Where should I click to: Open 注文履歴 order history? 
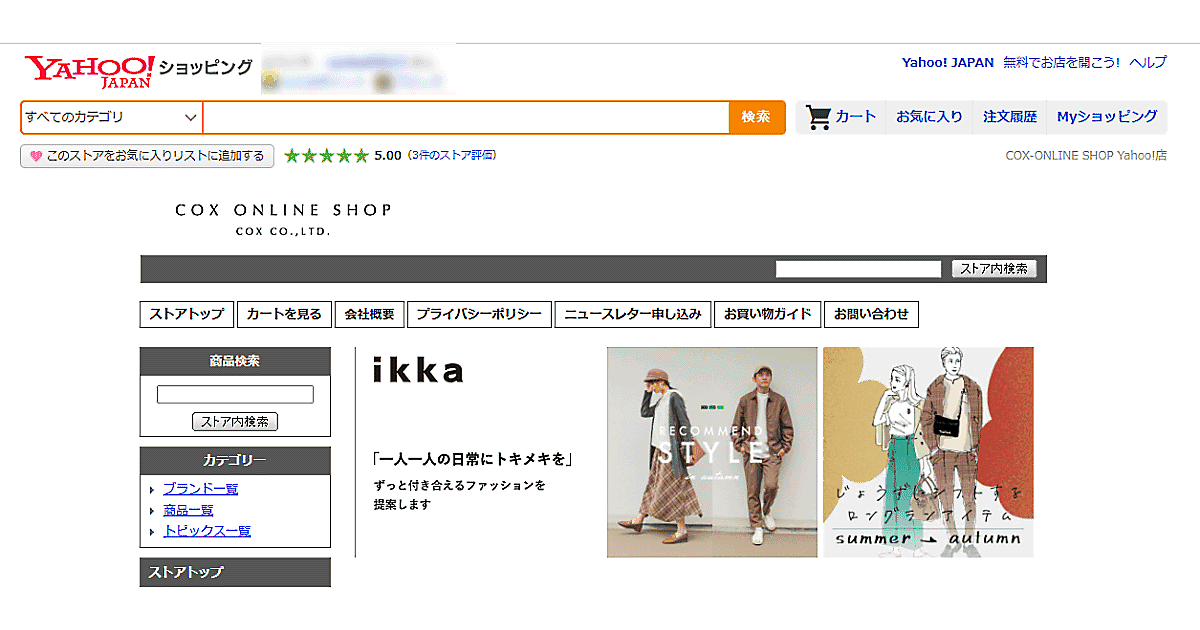1010,117
